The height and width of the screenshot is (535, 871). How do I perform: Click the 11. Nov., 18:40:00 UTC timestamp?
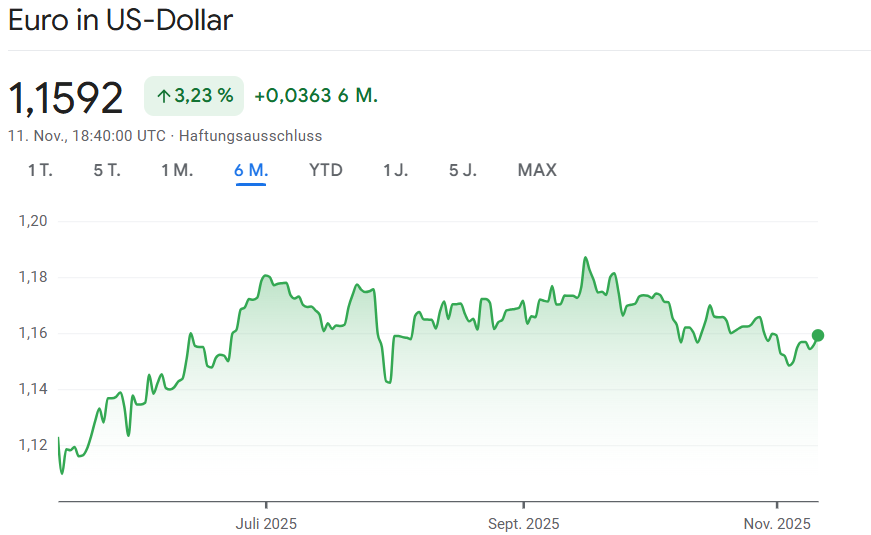pos(87,136)
